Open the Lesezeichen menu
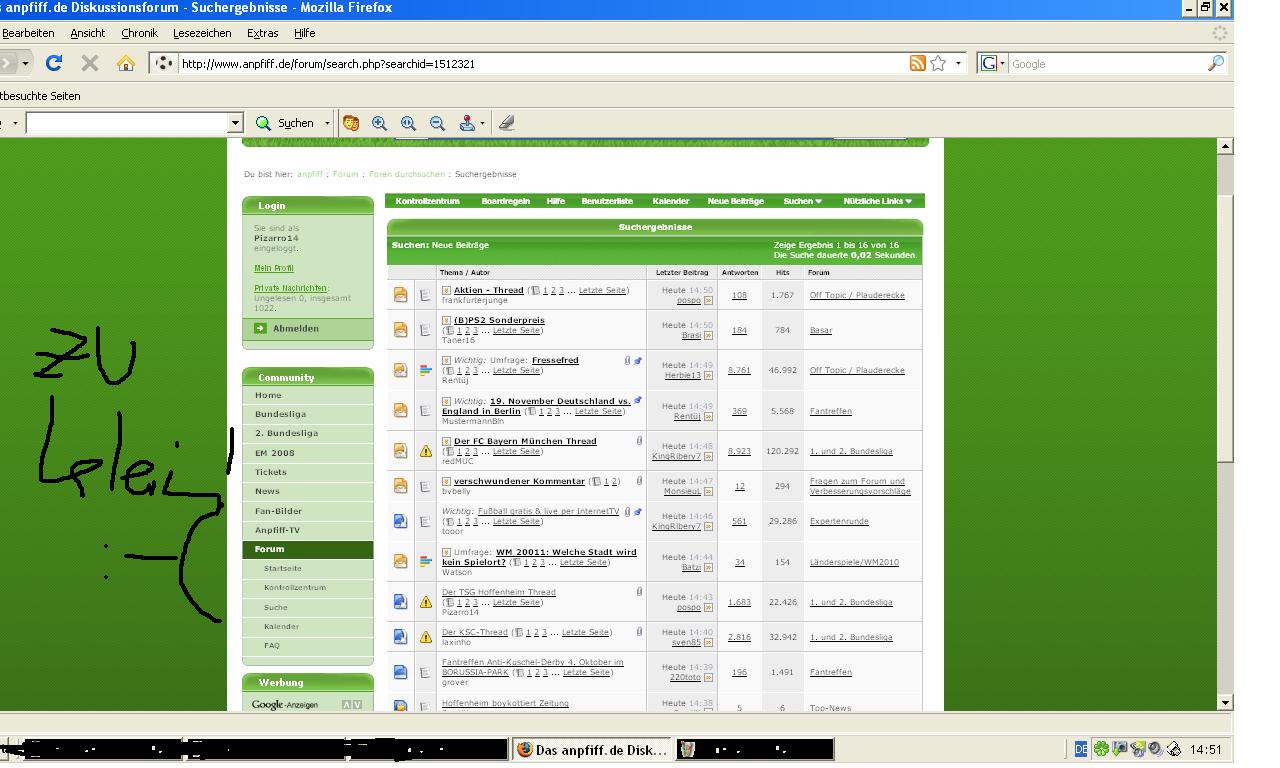This screenshot has height=768, width=1280. (202, 33)
